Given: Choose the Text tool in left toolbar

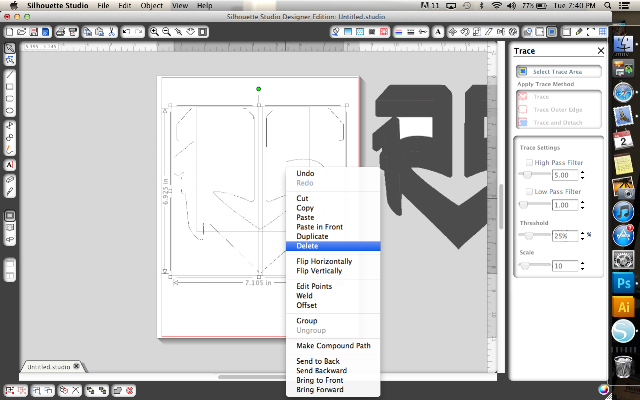Looking at the screenshot, I should [10, 164].
